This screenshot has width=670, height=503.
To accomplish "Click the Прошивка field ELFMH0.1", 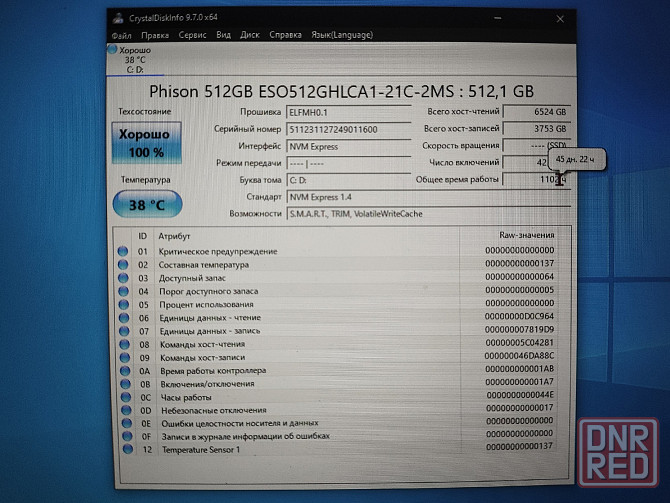I will point(348,112).
